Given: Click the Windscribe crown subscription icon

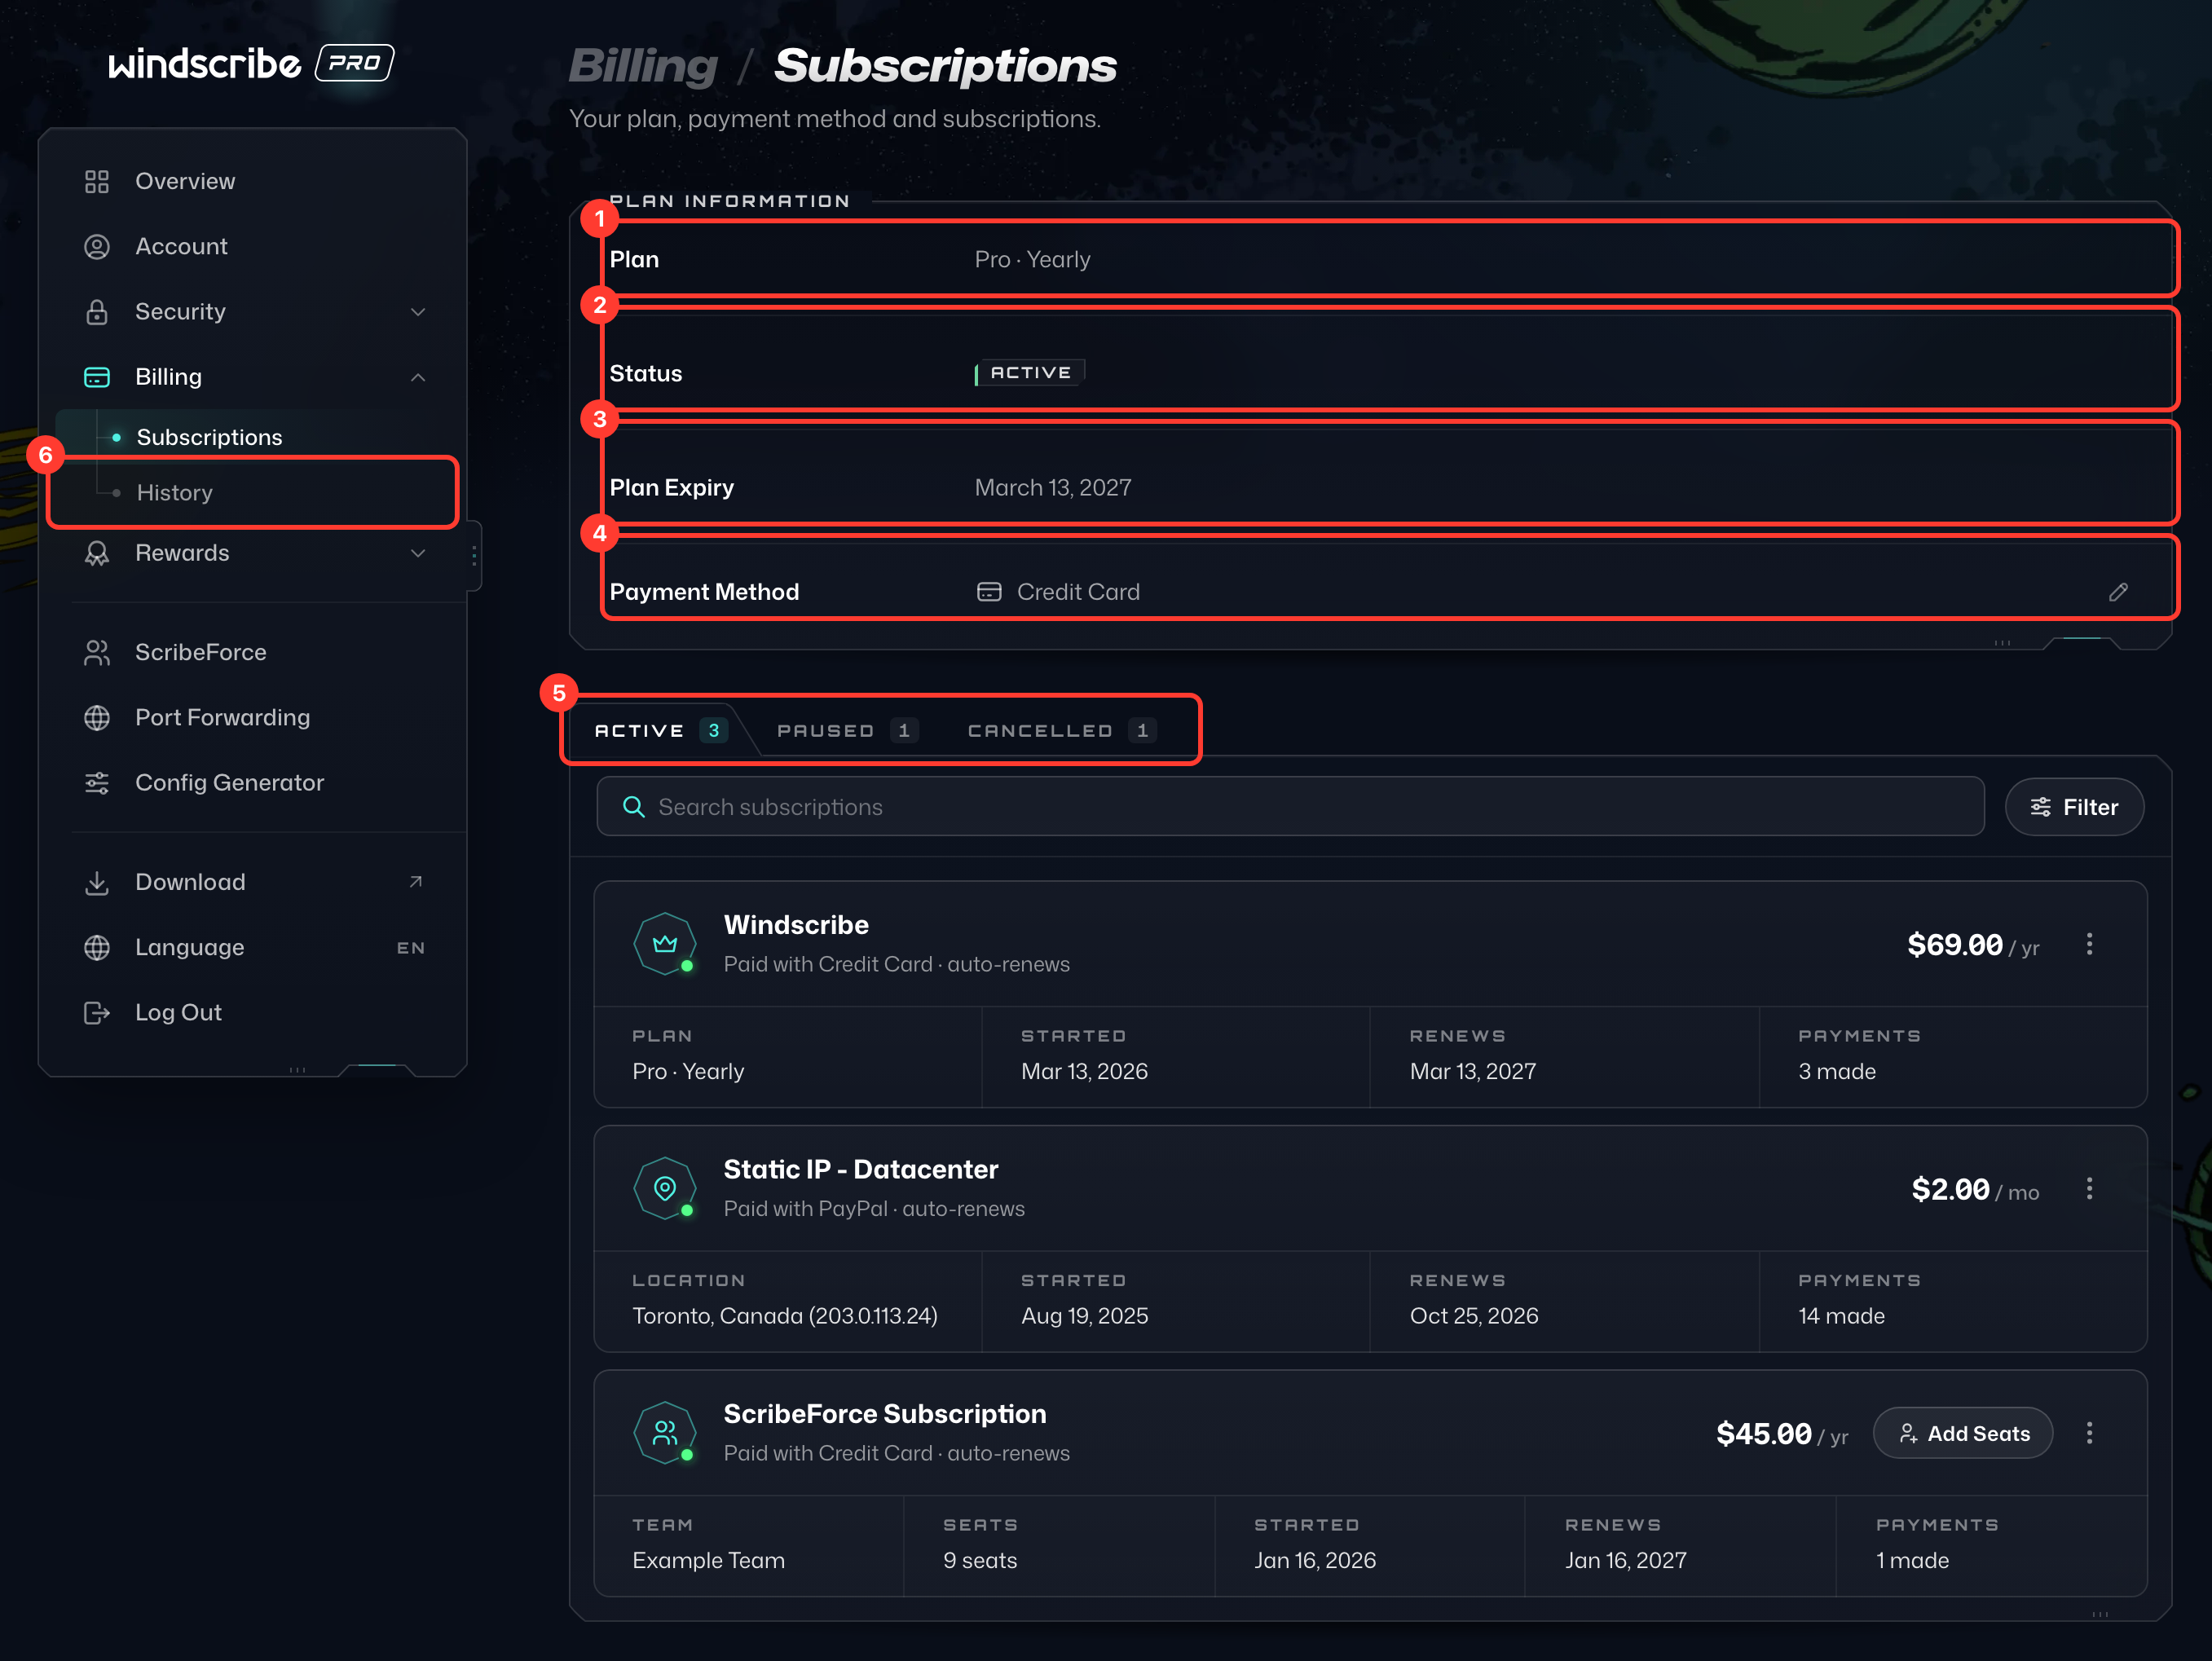Looking at the screenshot, I should pyautogui.click(x=665, y=943).
